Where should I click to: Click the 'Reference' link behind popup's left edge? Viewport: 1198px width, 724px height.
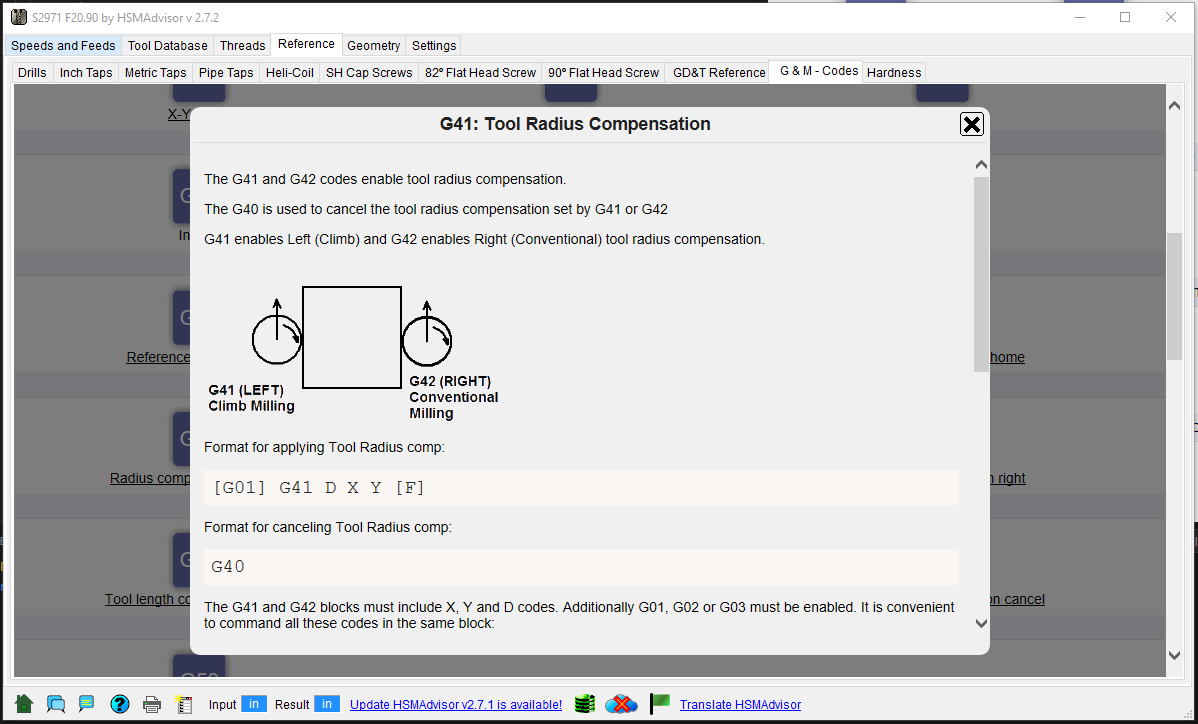(x=158, y=357)
